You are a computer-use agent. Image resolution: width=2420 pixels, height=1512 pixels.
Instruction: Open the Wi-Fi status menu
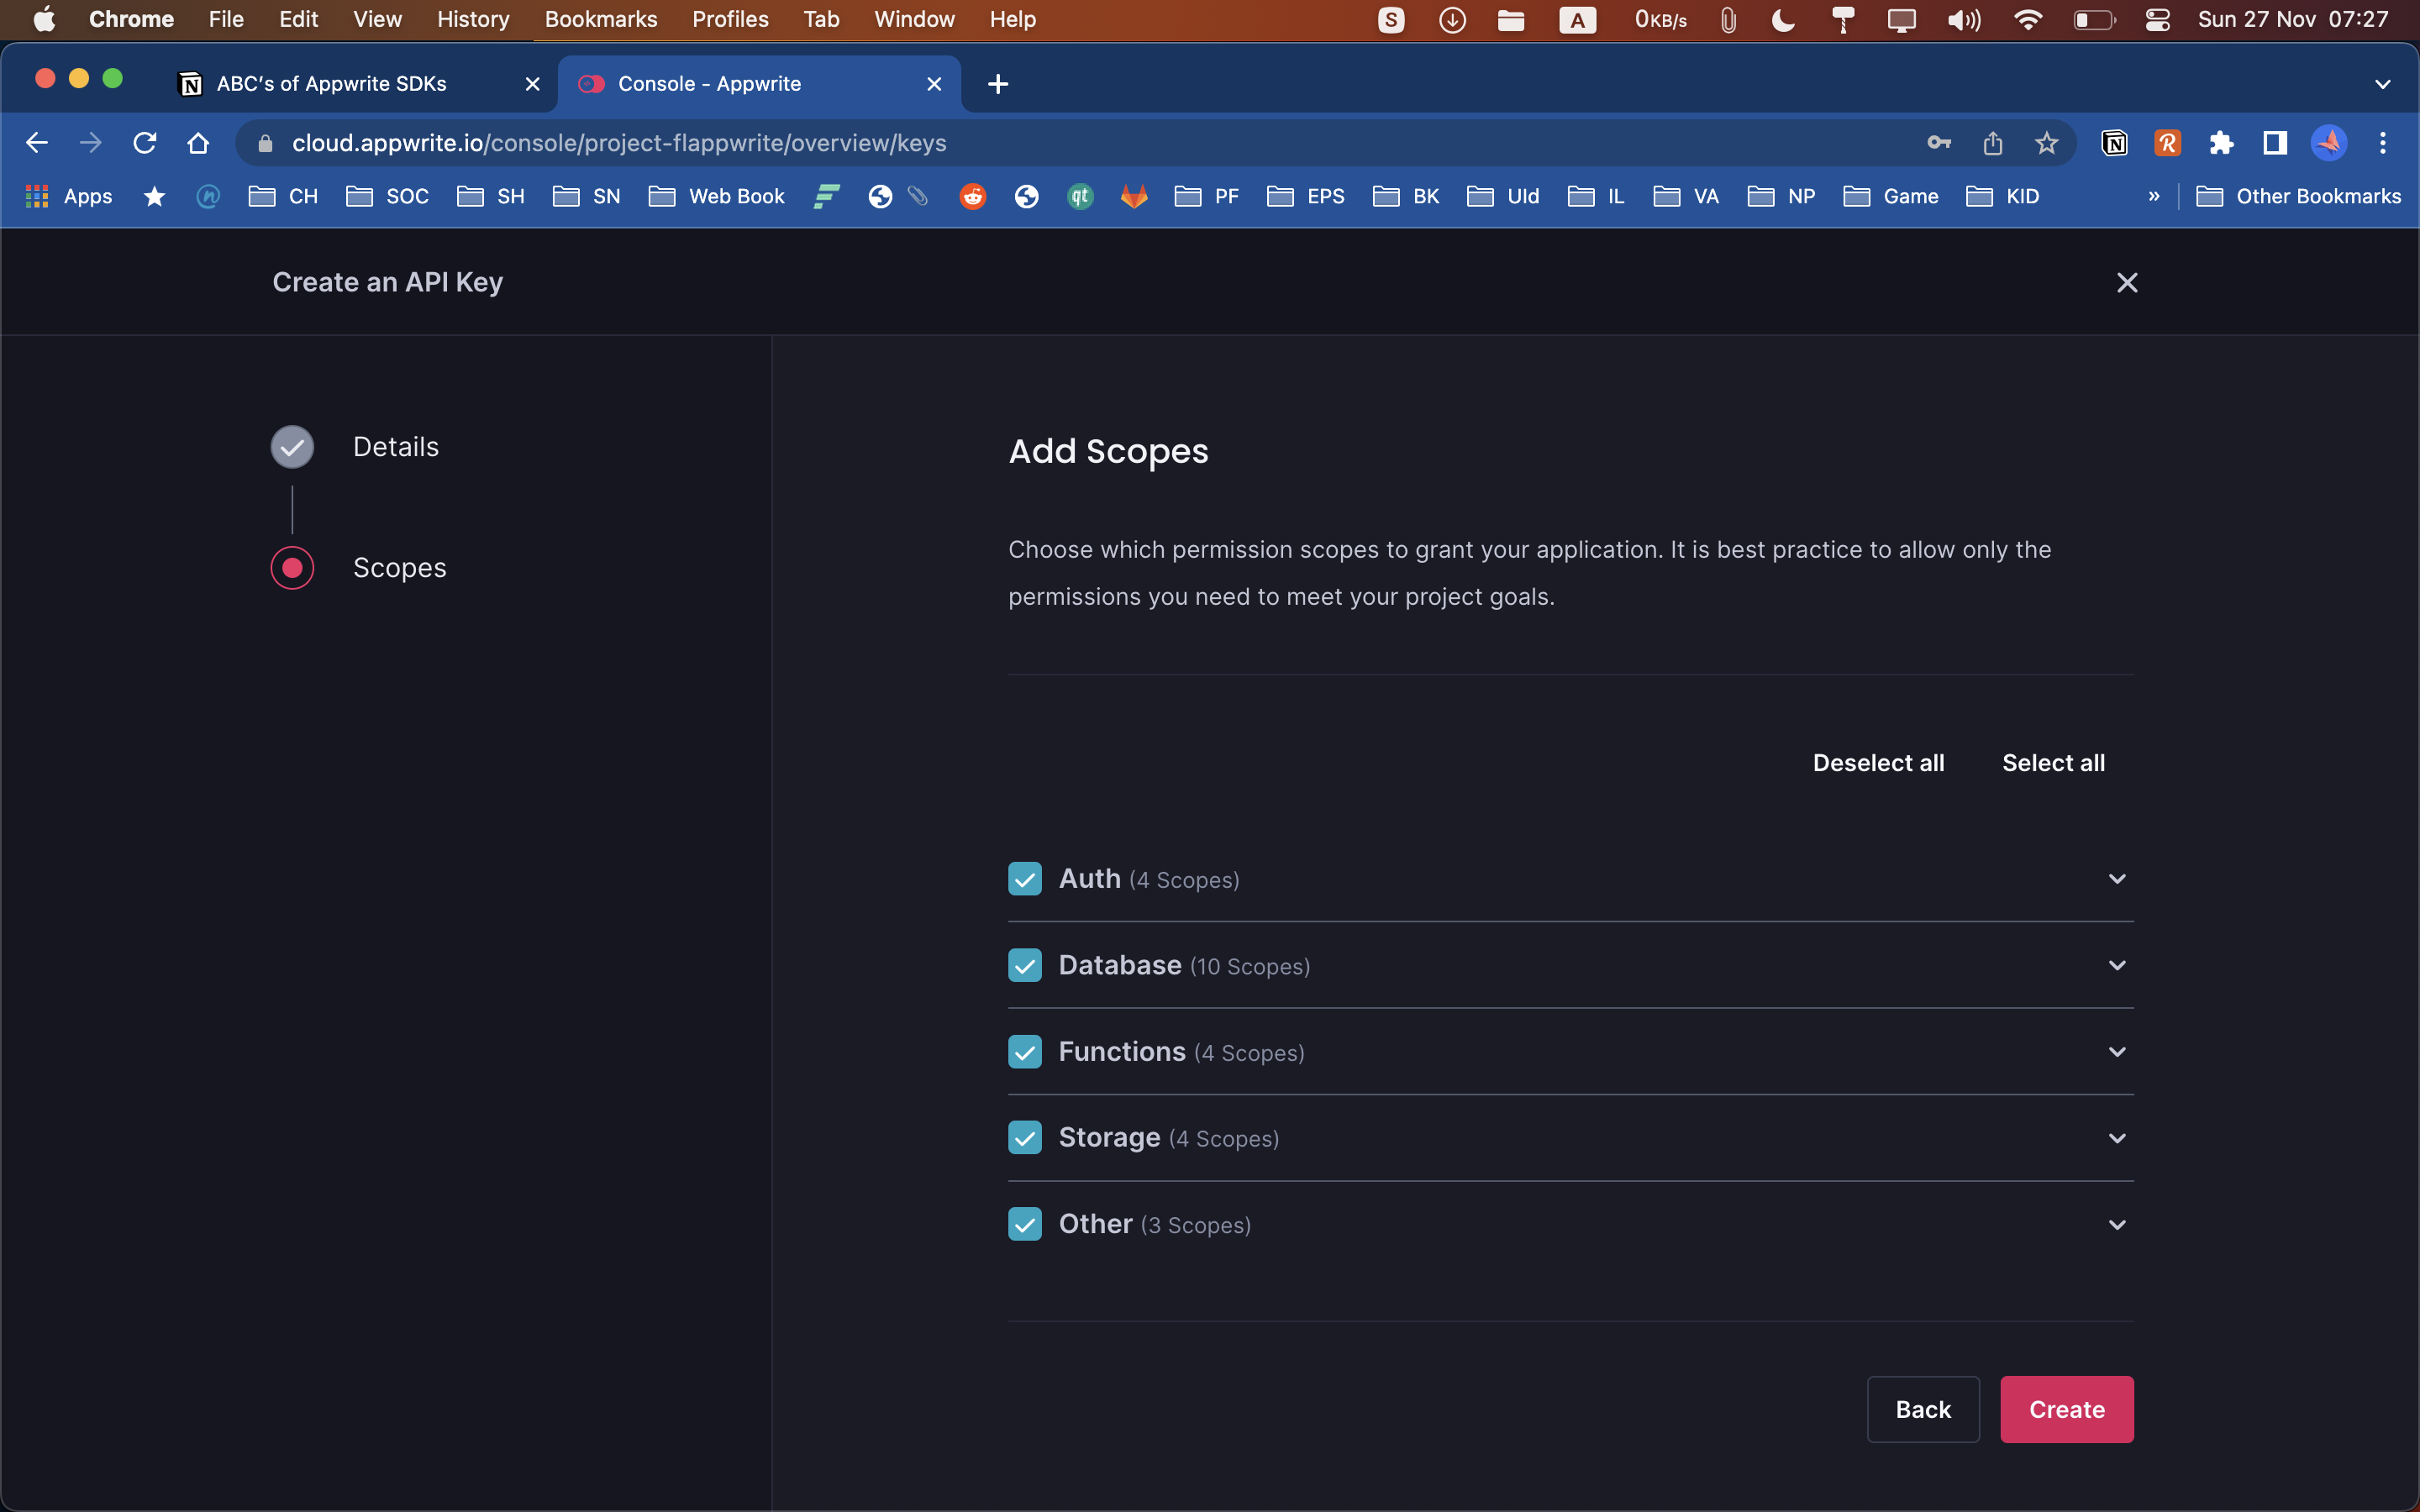tap(2028, 19)
